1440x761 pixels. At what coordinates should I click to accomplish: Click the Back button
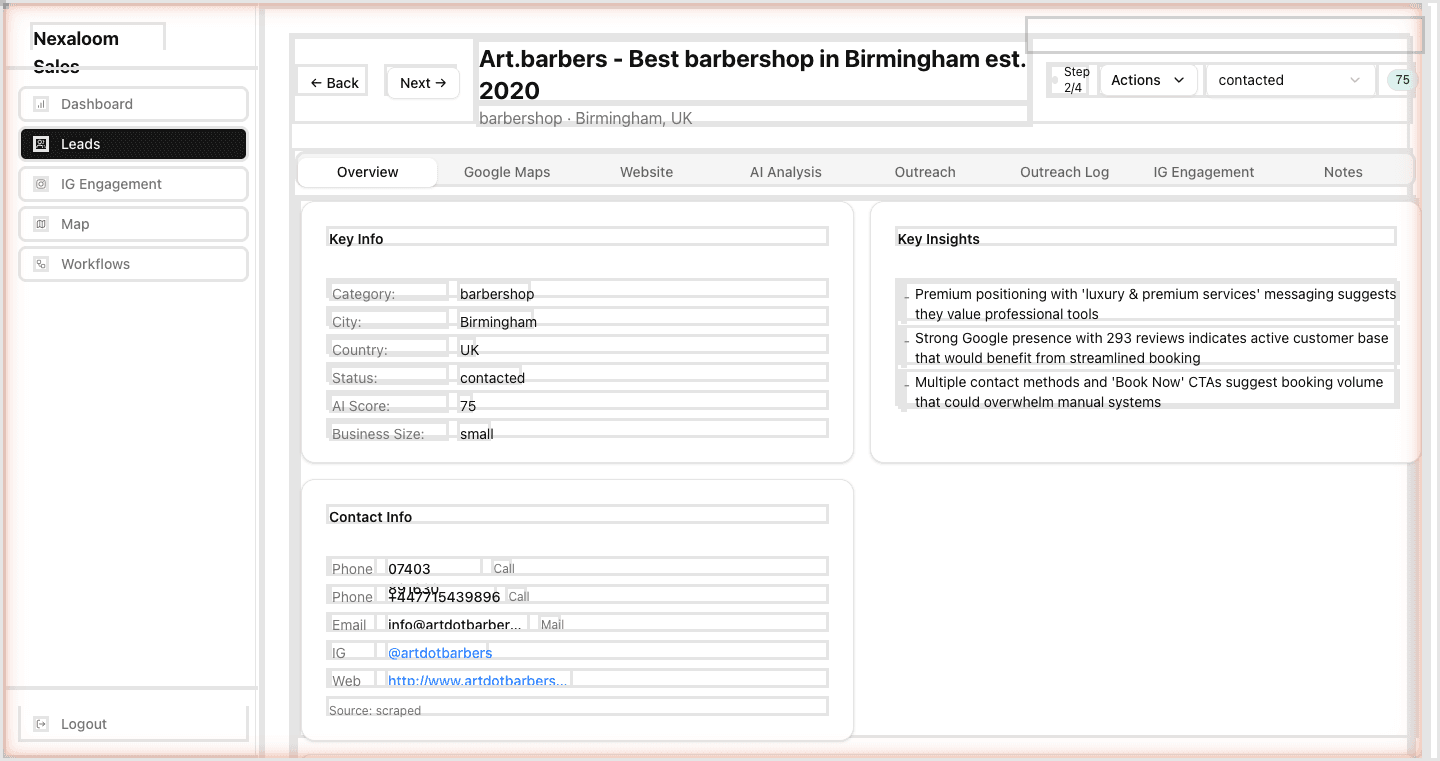[x=331, y=82]
